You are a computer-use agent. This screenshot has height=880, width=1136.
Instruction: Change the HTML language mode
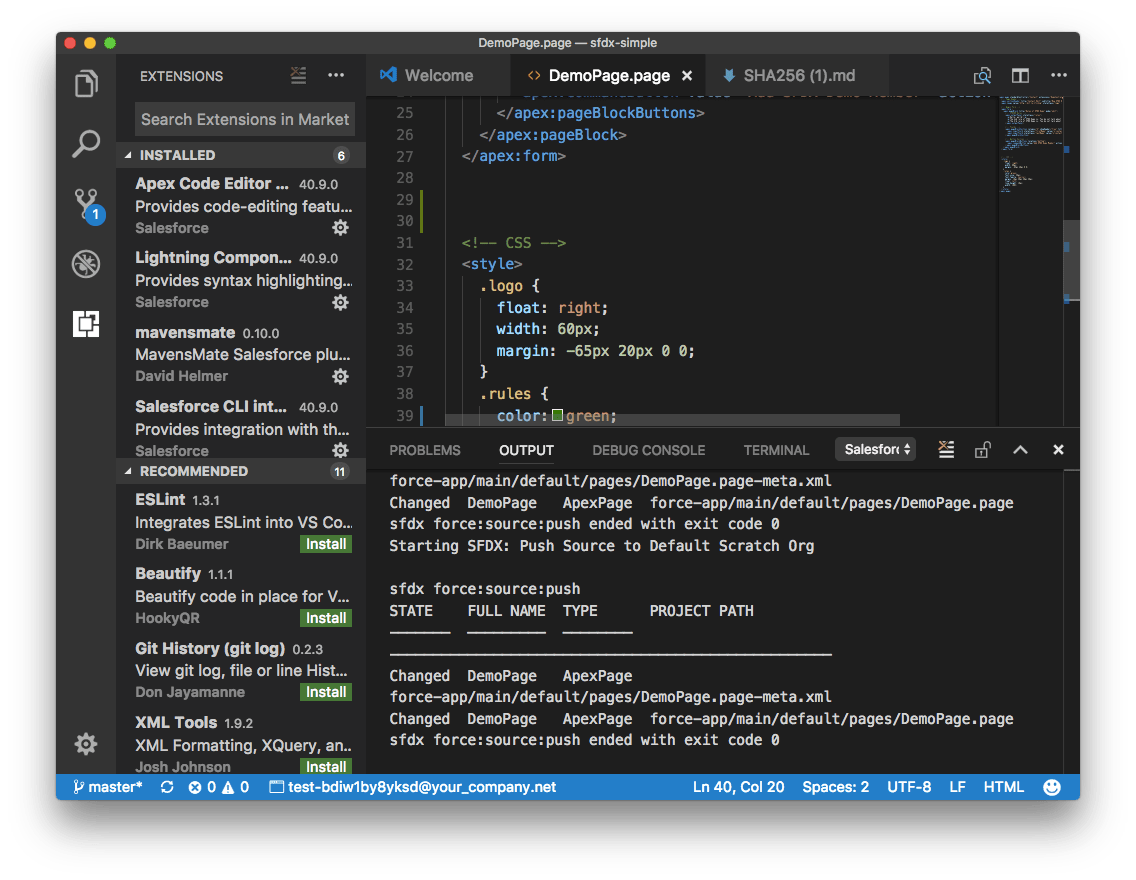[x=1003, y=787]
